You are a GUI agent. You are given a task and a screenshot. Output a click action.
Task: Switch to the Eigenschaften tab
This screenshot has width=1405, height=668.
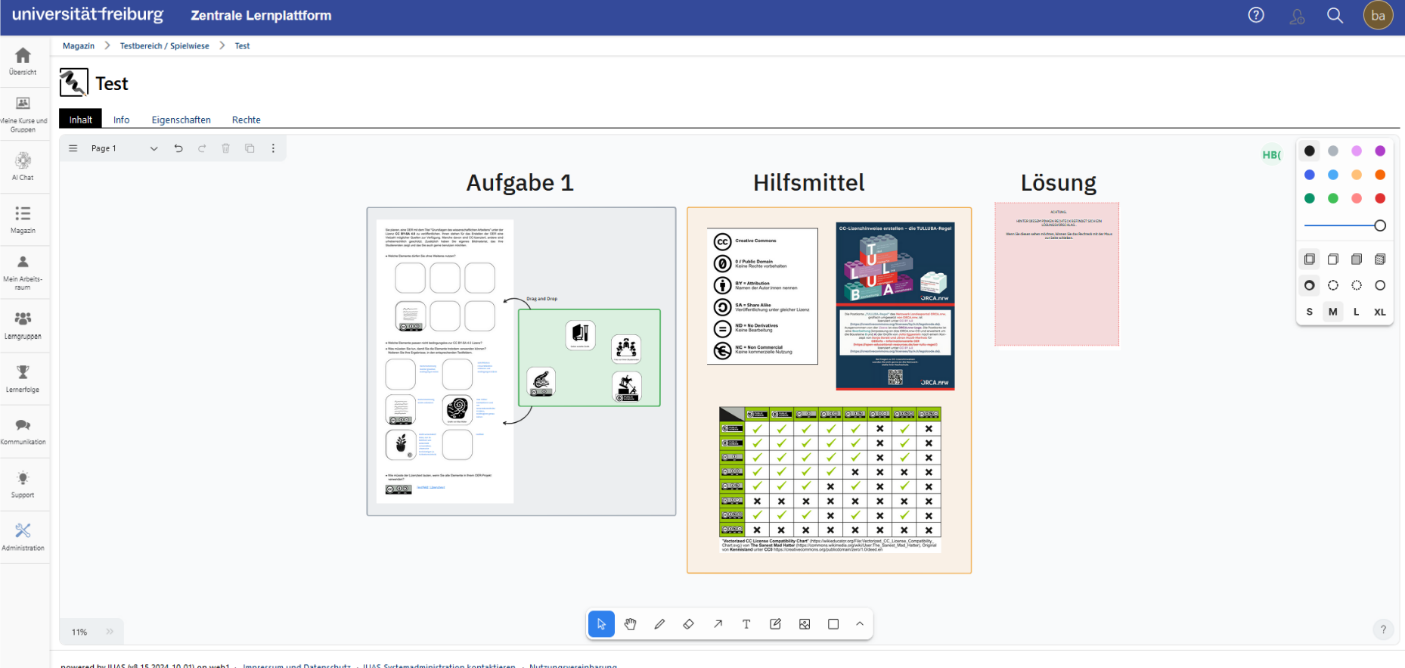point(181,120)
